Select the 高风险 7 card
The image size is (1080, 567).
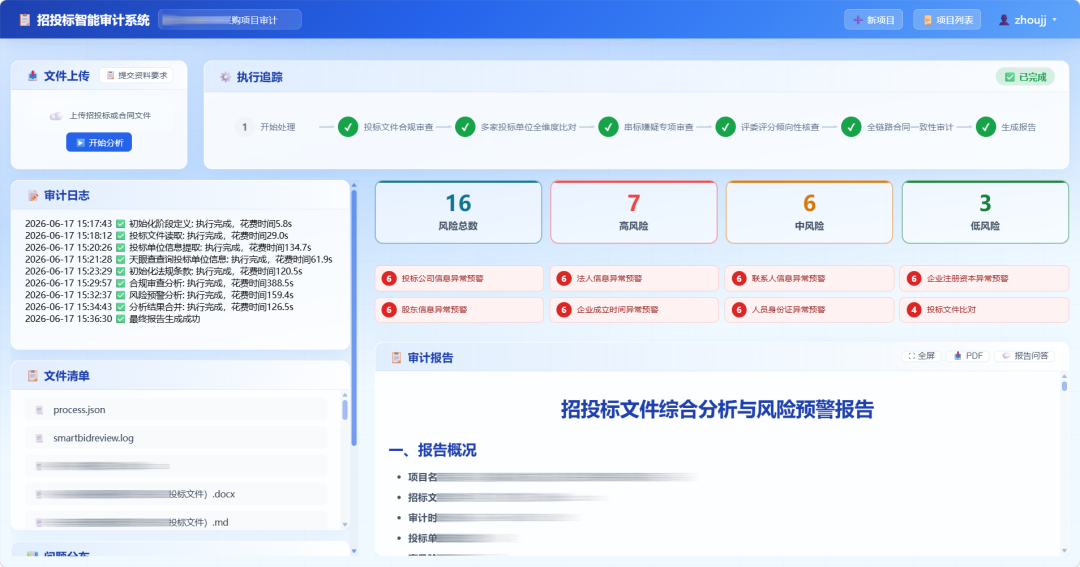point(634,212)
